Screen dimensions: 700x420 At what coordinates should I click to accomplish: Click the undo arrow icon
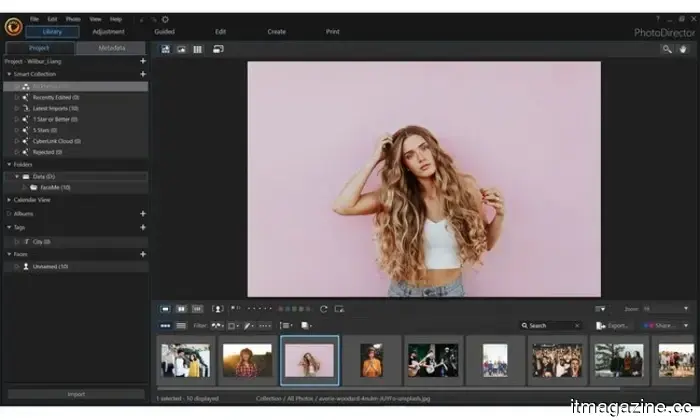(142, 20)
